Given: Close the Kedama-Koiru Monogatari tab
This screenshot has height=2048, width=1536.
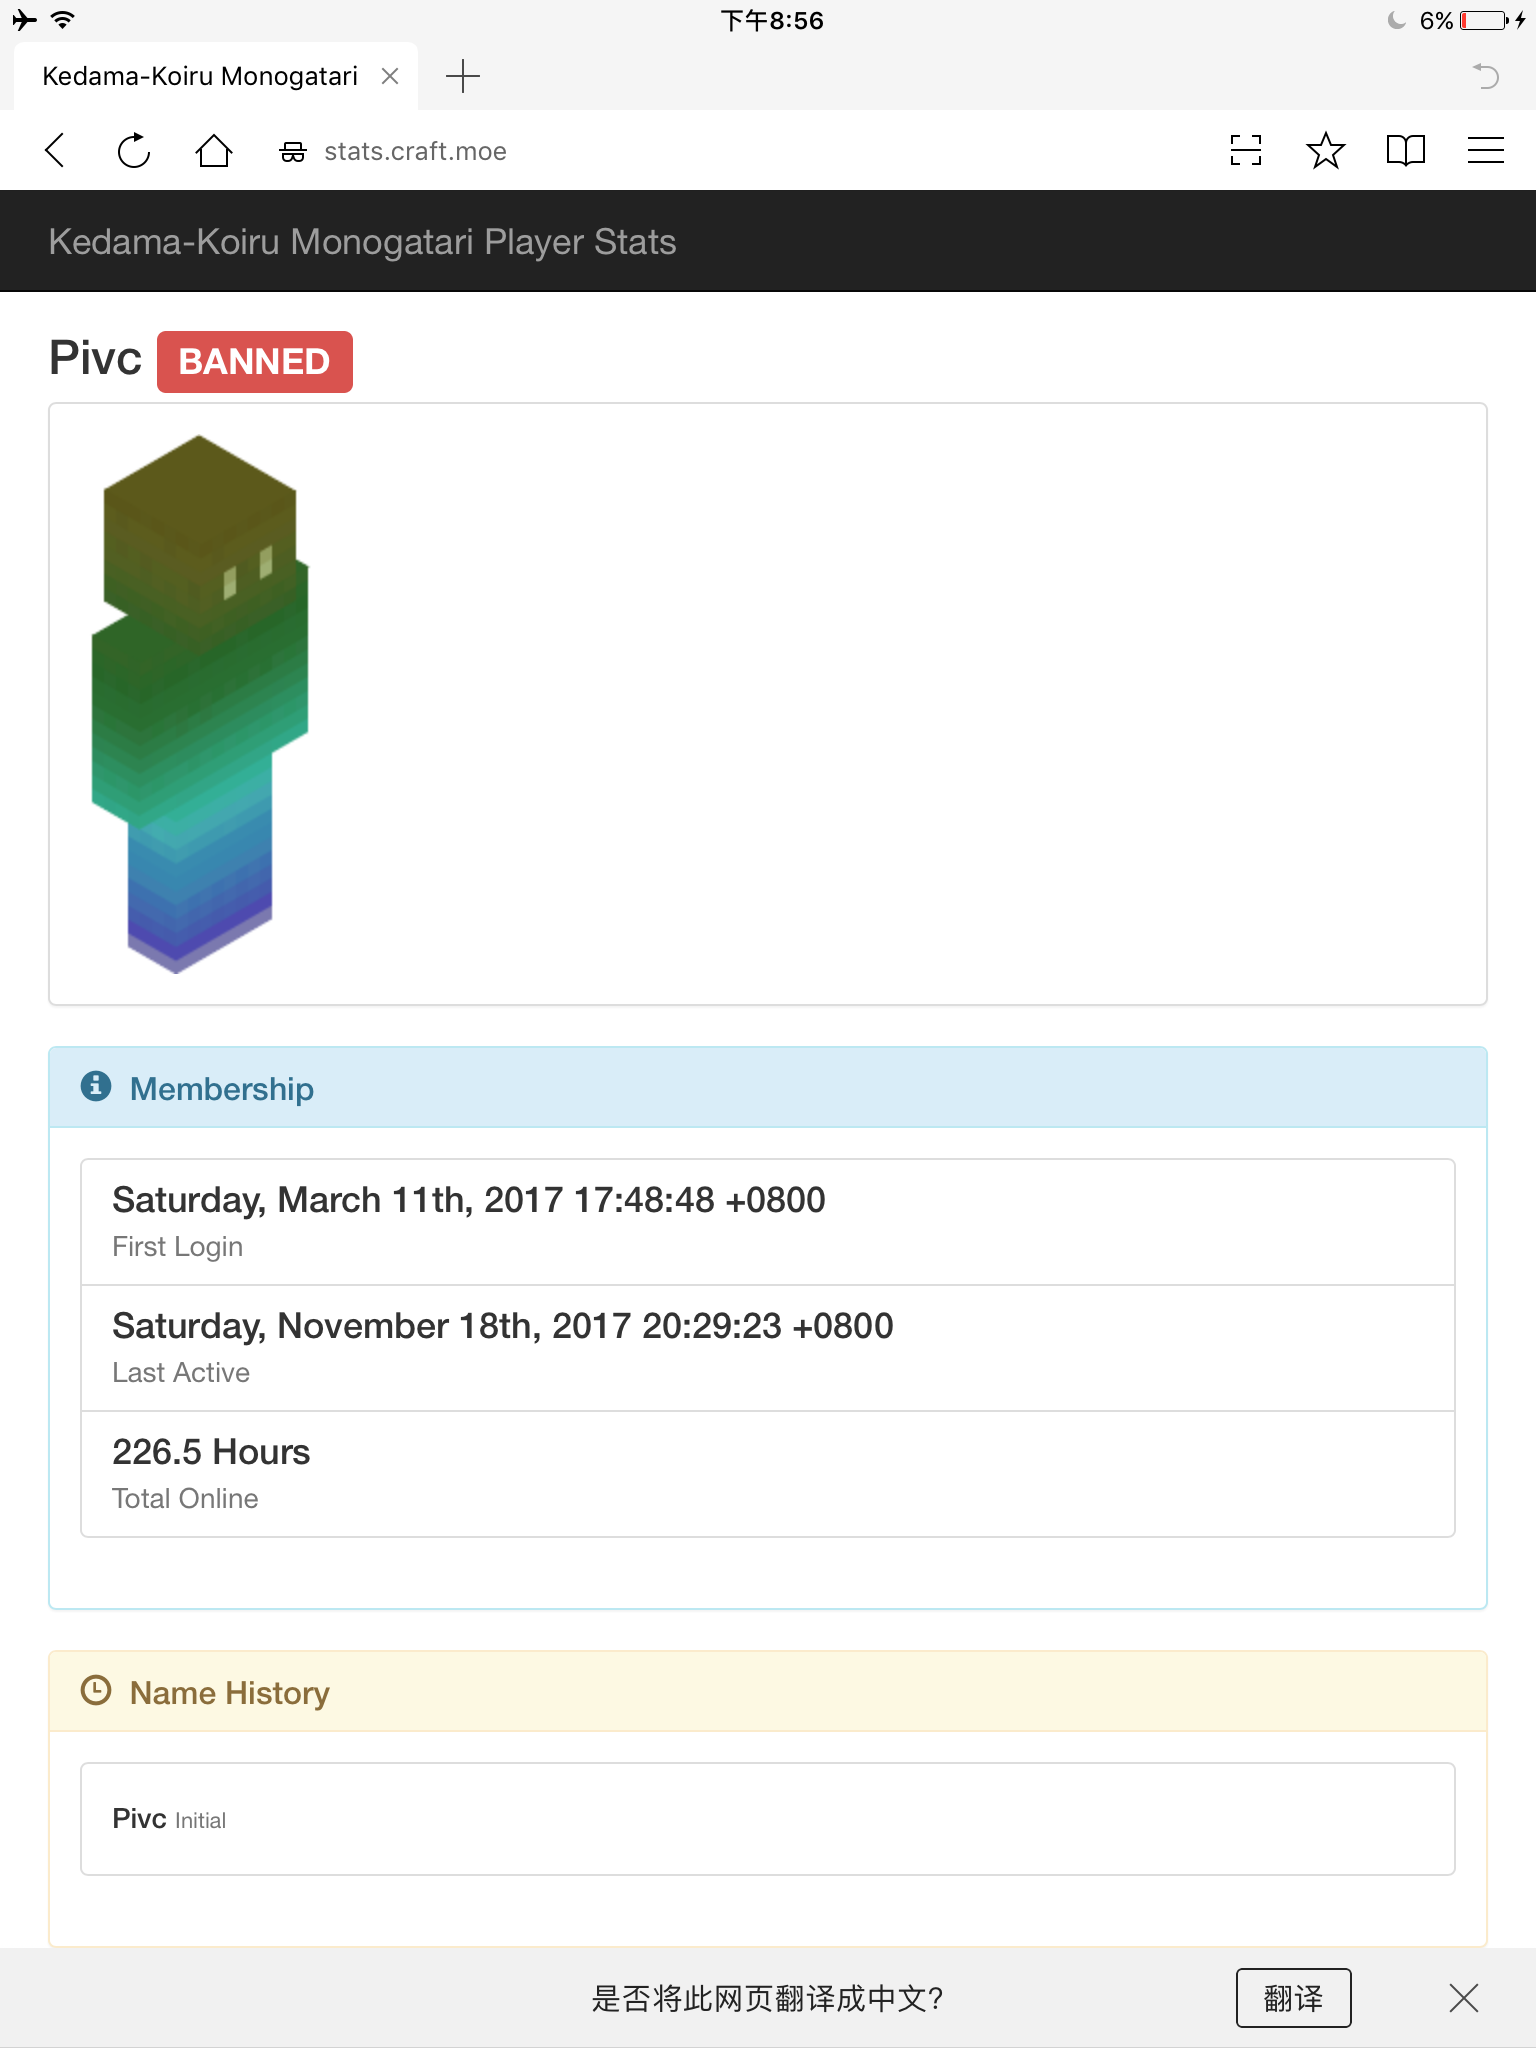Looking at the screenshot, I should tap(390, 76).
